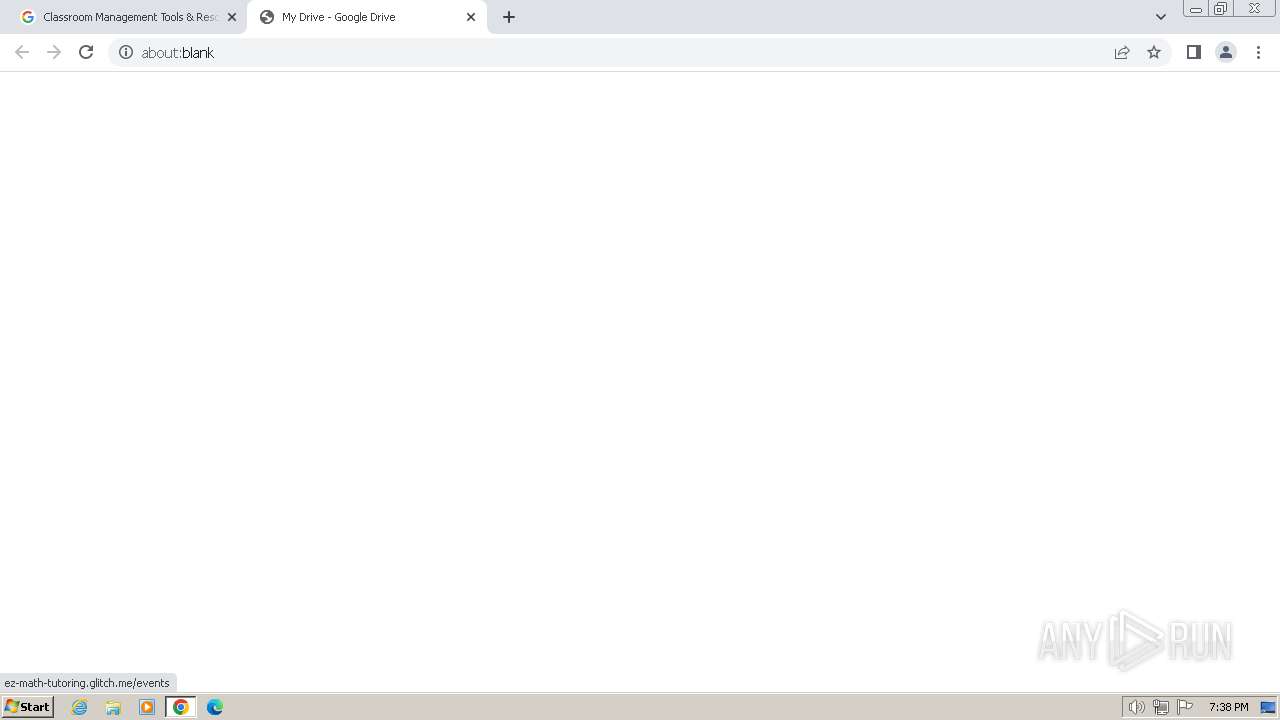Open Windows Explorer folder icon
Screen dimensions: 1280x720
click(x=113, y=707)
